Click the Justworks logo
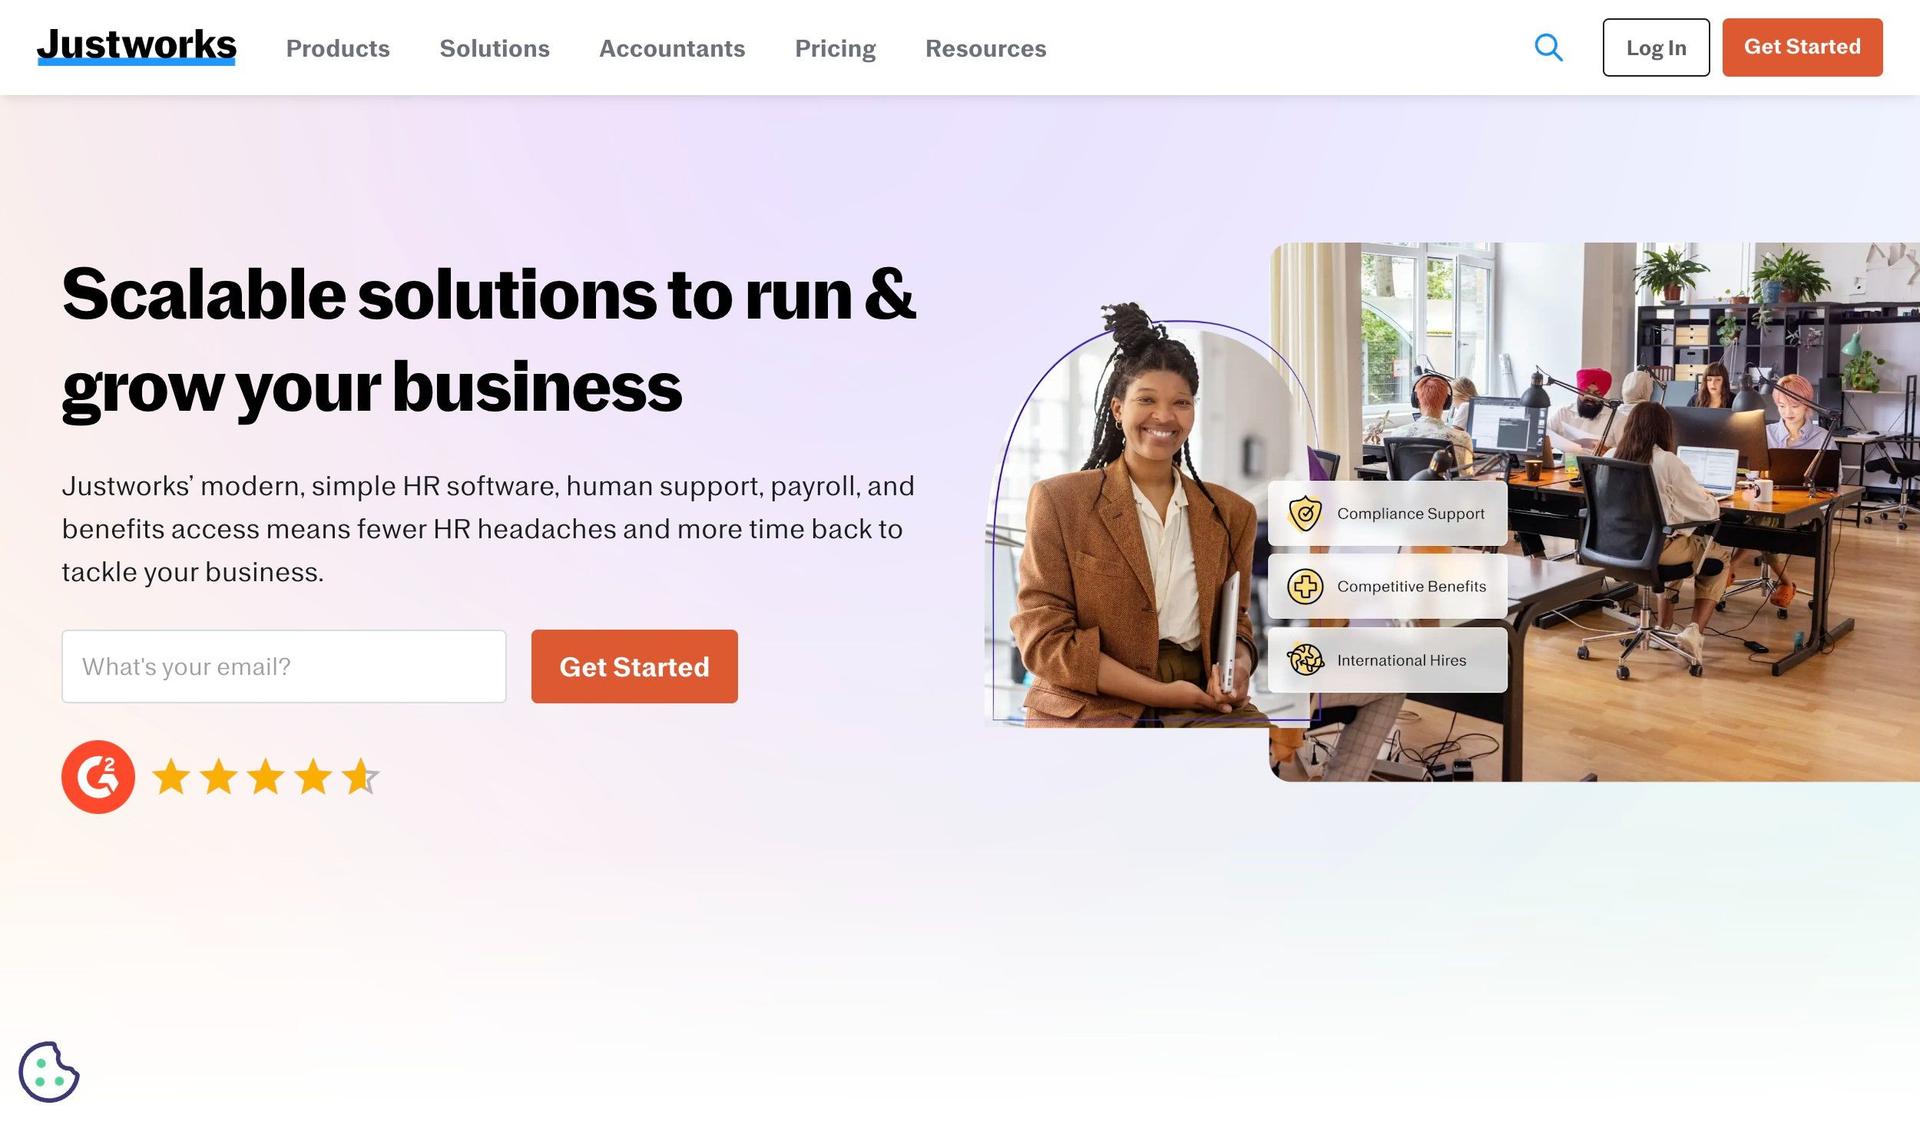The width and height of the screenshot is (1920, 1121). [137, 46]
